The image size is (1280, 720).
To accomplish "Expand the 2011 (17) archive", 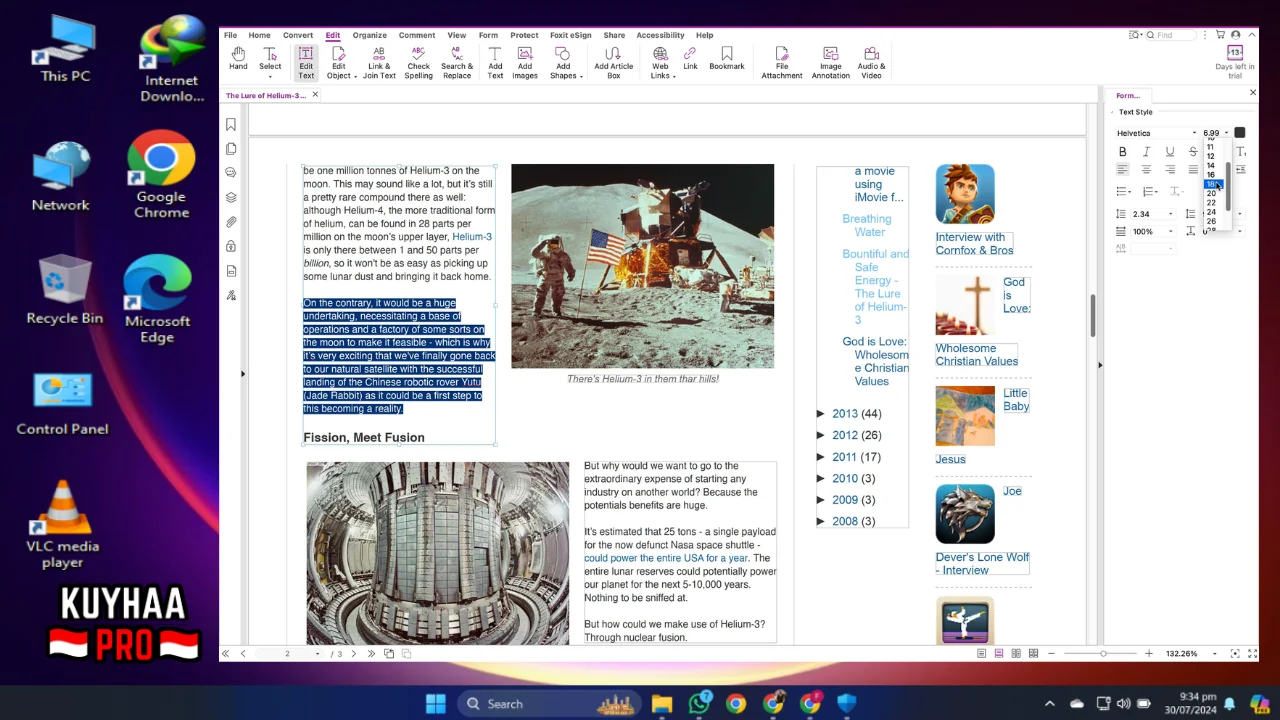I will (x=821, y=457).
